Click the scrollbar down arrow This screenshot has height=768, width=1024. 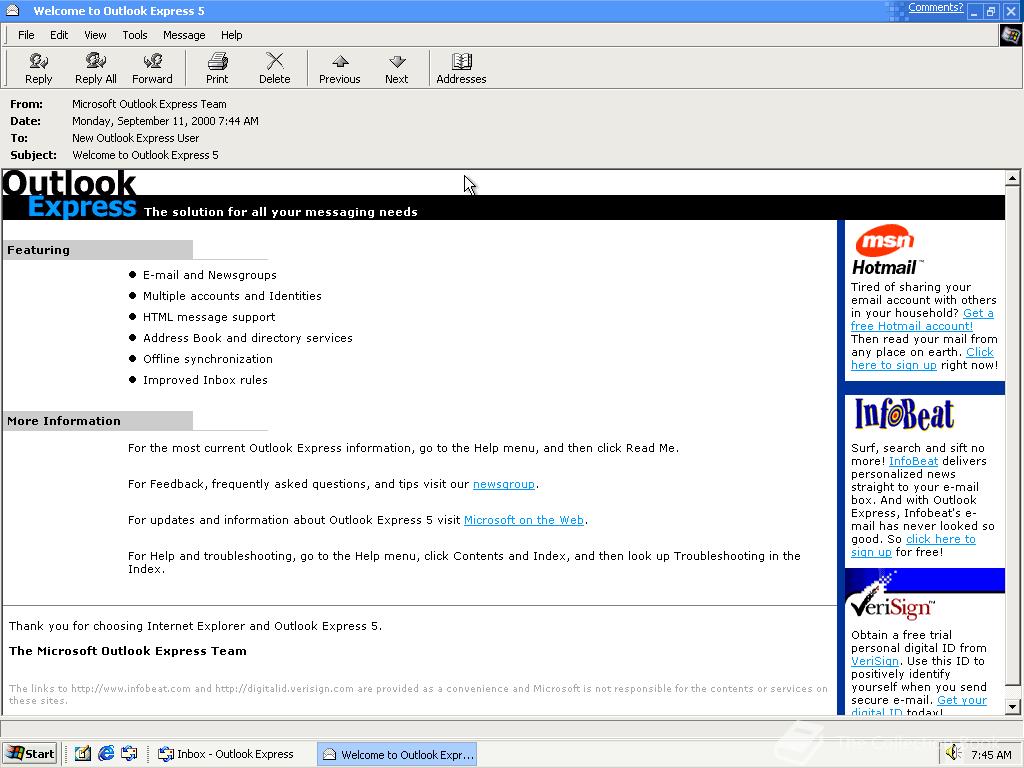coord(1012,707)
